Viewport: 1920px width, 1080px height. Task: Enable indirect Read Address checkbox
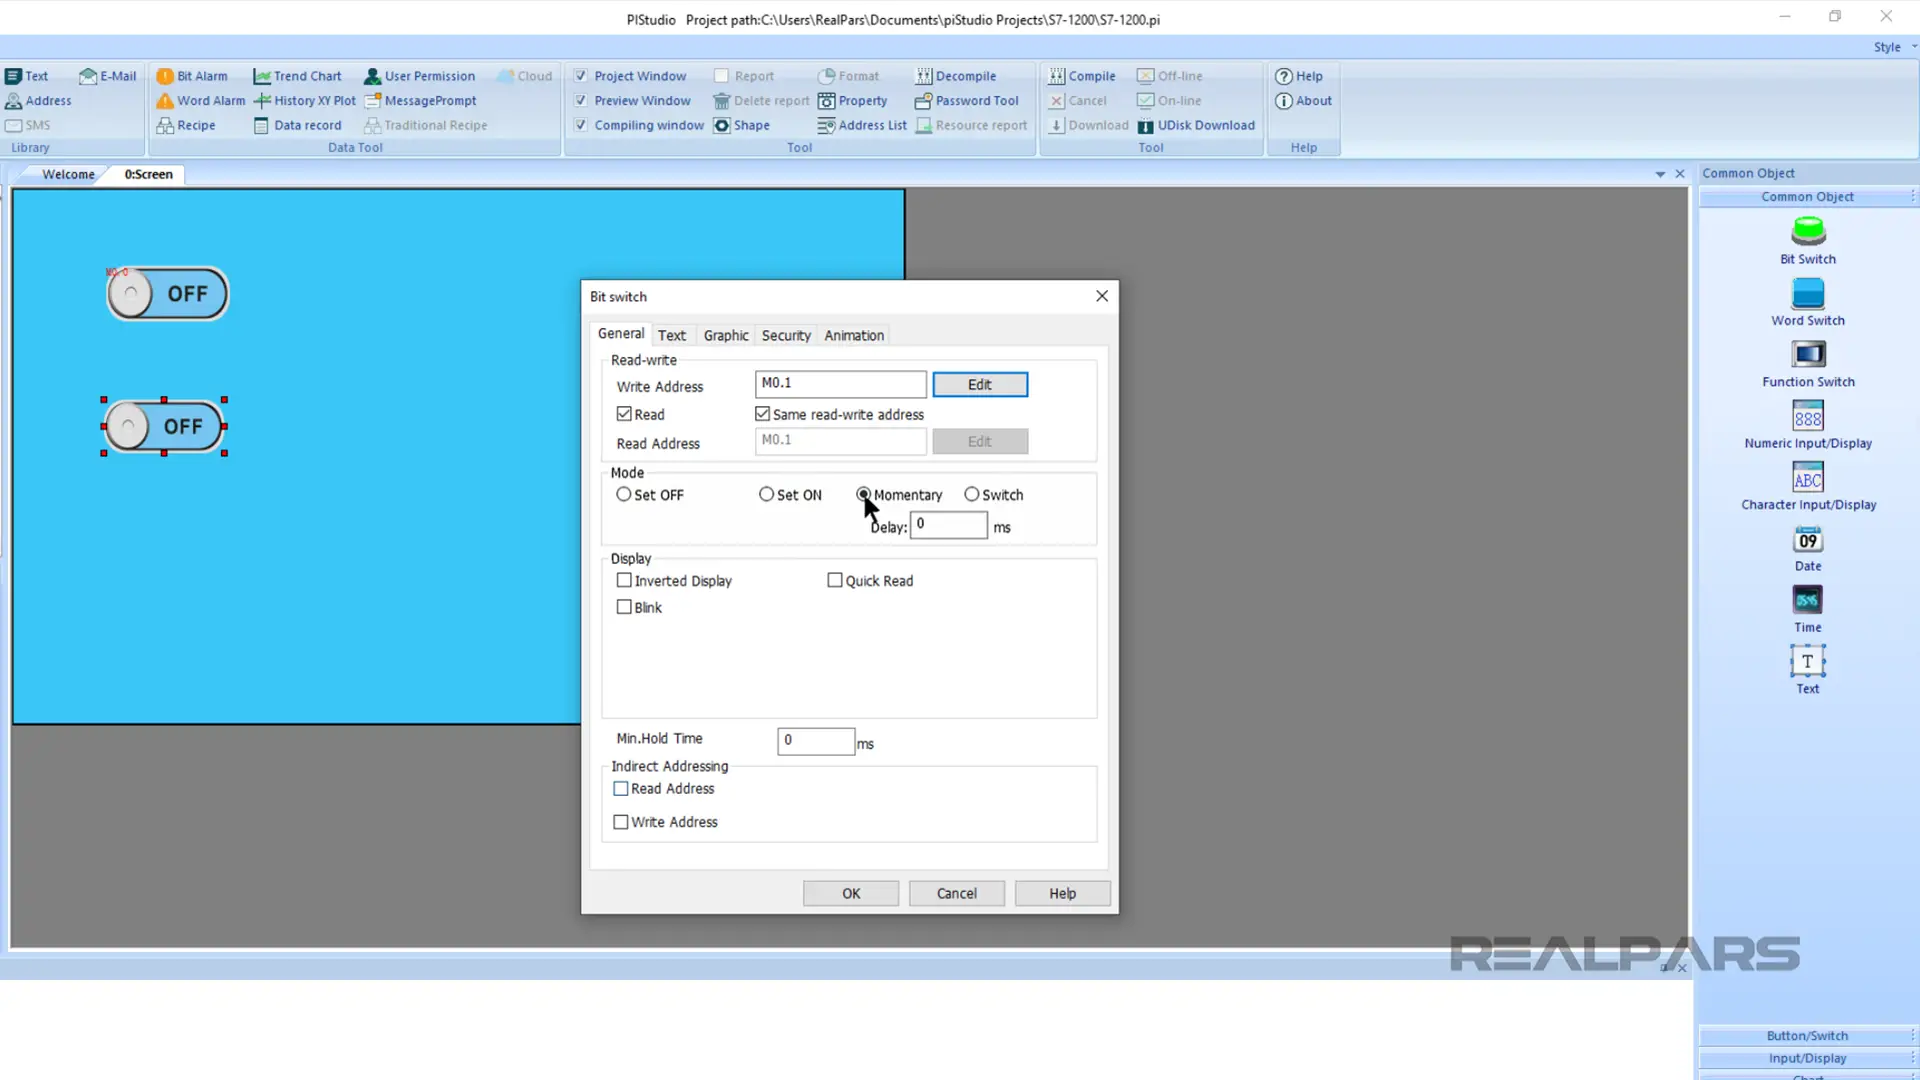pyautogui.click(x=621, y=789)
